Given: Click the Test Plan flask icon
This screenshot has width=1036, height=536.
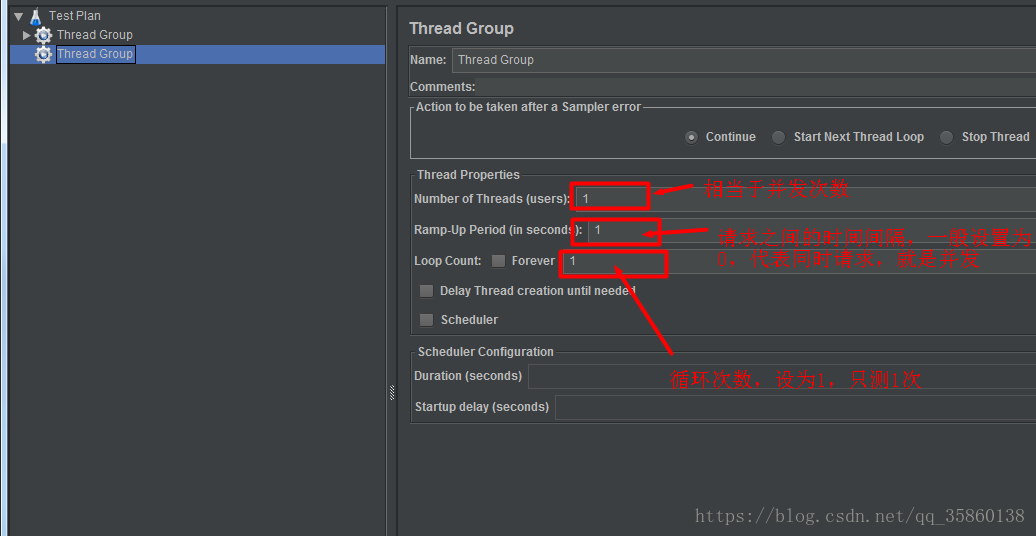Looking at the screenshot, I should (35, 16).
